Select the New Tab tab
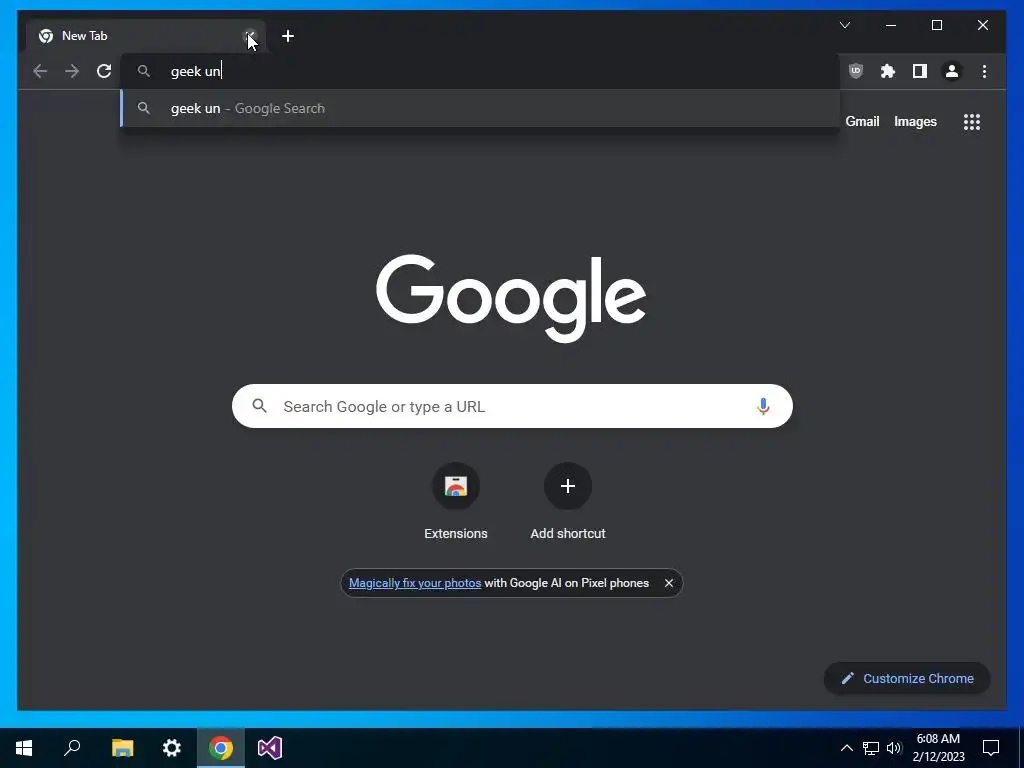The height and width of the screenshot is (768, 1024). [147, 36]
